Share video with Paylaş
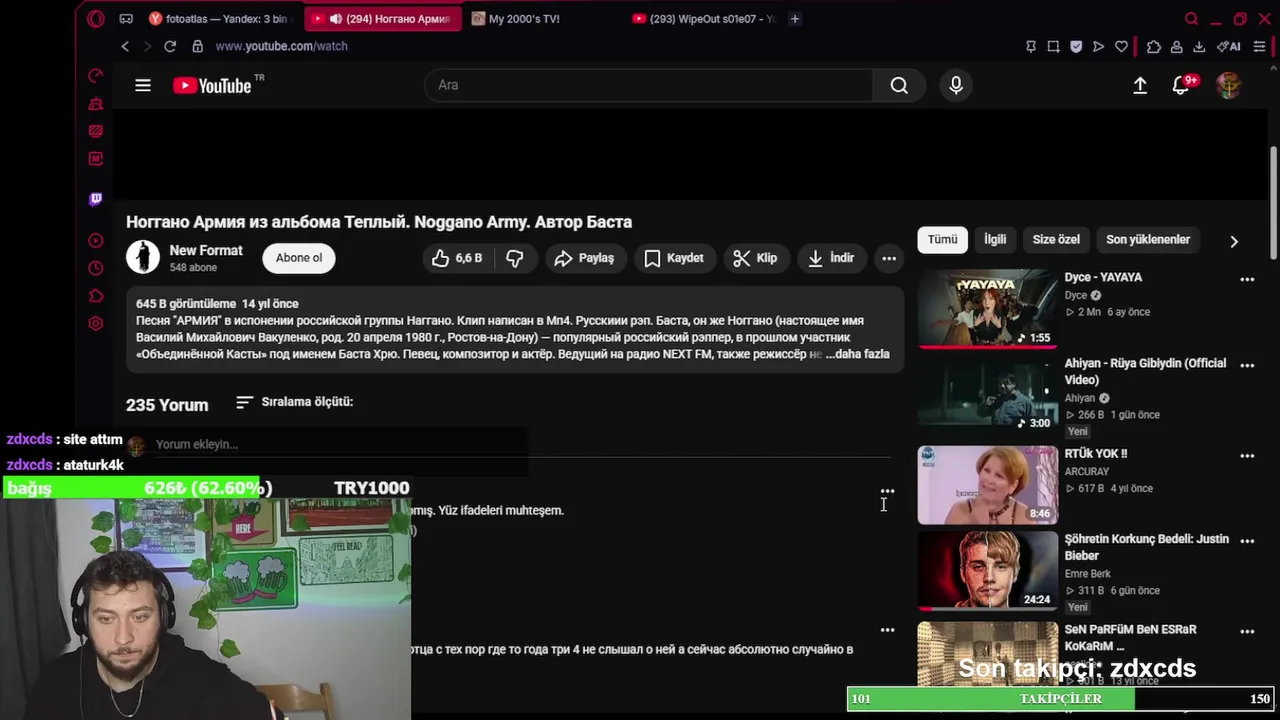Image resolution: width=1280 pixels, height=720 pixels. (x=584, y=258)
